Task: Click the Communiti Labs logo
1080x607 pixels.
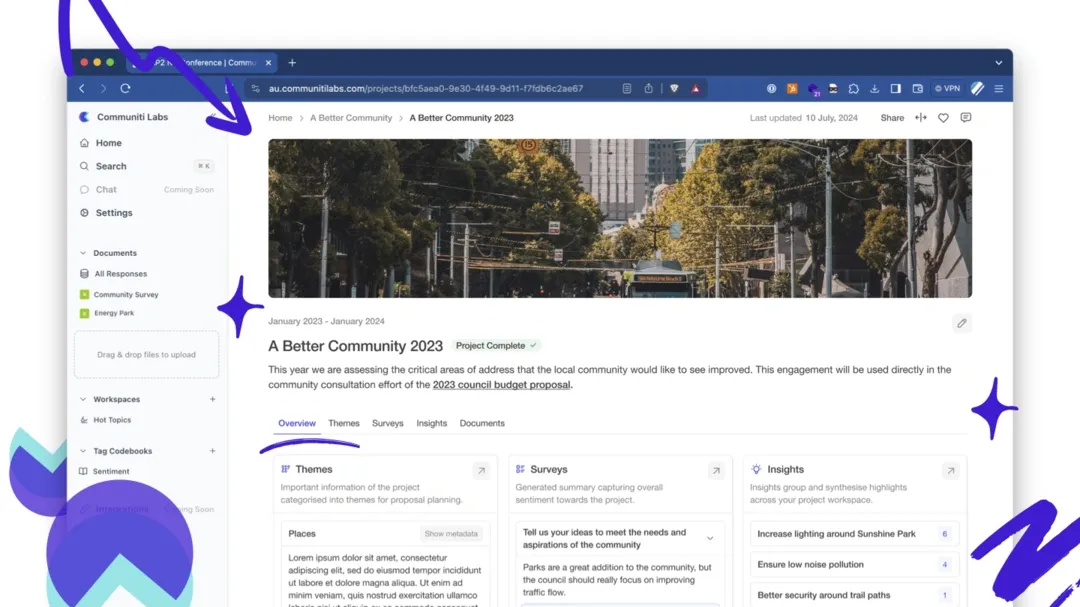Action: click(84, 117)
